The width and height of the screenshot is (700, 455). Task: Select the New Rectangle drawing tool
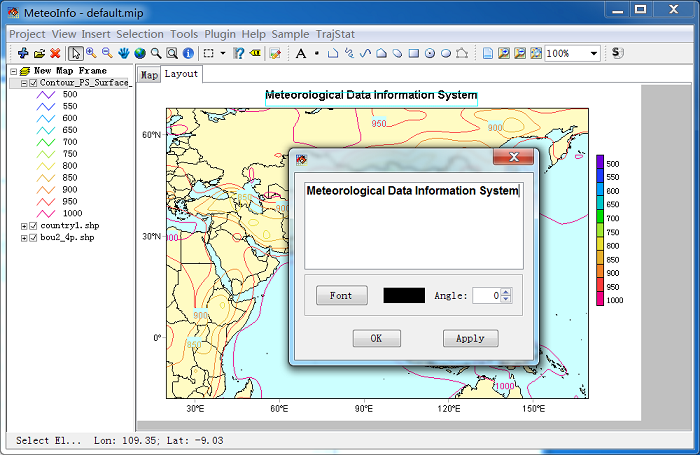click(x=413, y=53)
